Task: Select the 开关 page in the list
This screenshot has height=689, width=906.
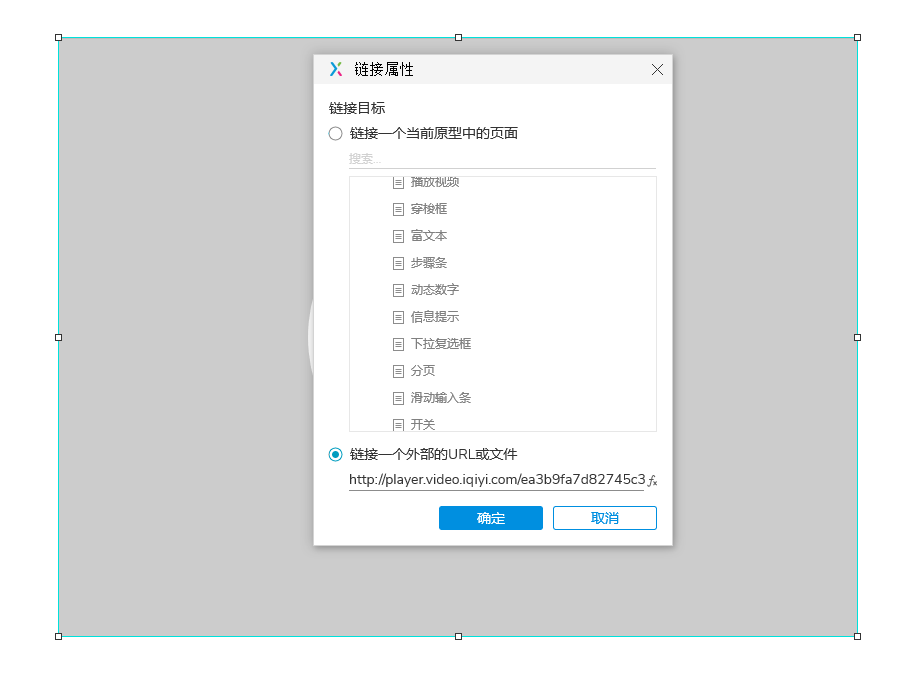Action: tap(423, 424)
